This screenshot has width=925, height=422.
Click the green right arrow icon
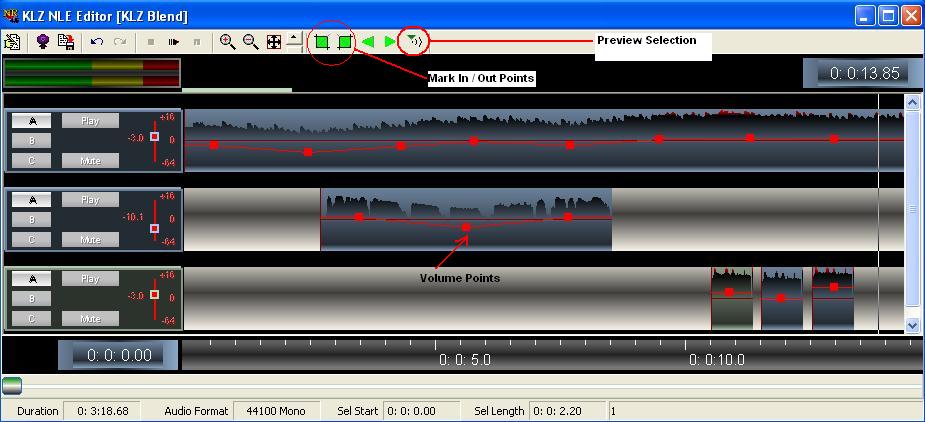(390, 42)
